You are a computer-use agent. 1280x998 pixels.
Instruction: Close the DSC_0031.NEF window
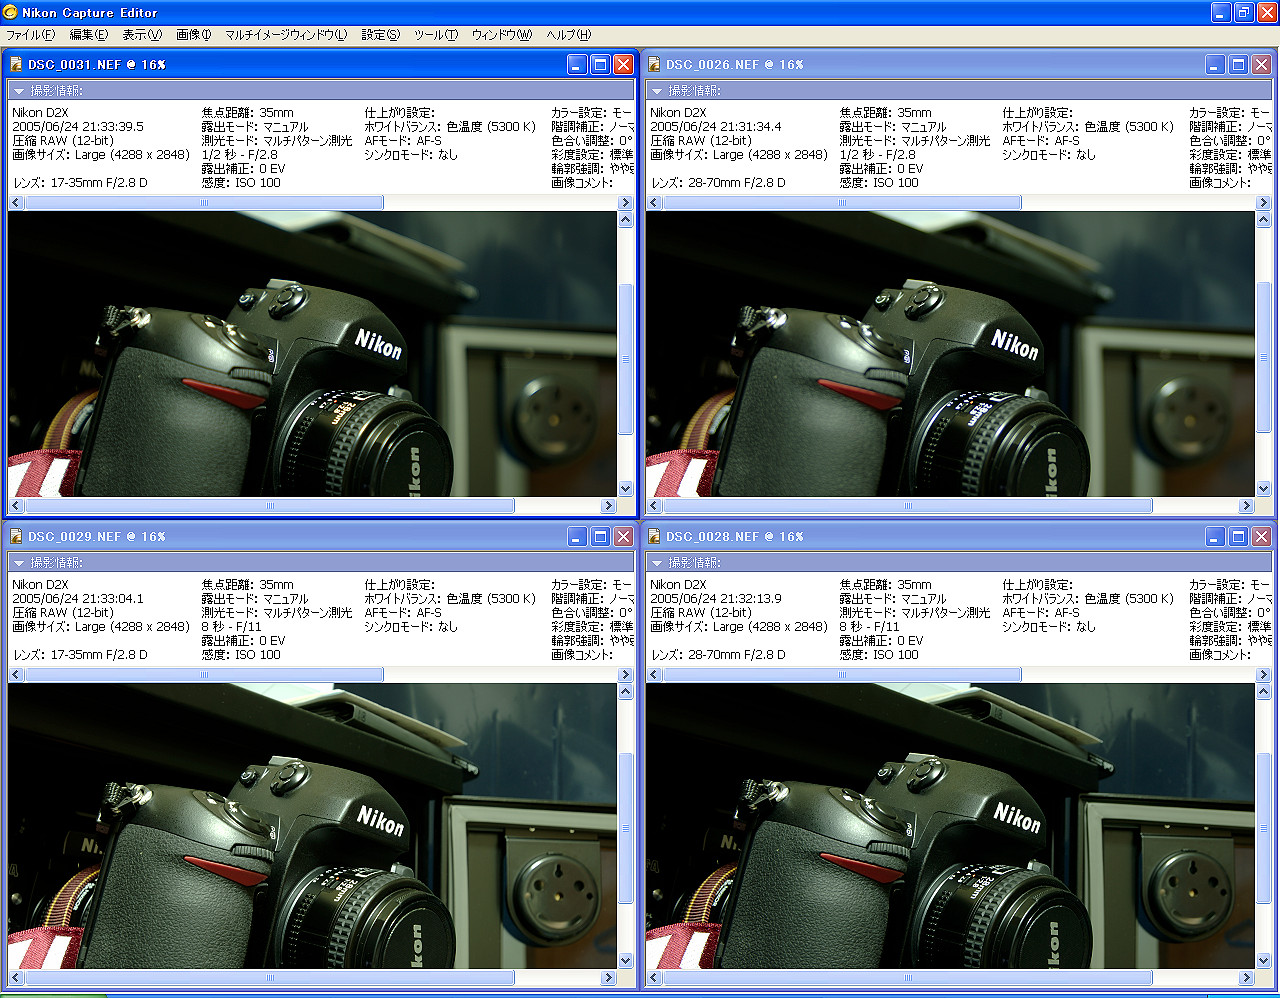point(623,64)
